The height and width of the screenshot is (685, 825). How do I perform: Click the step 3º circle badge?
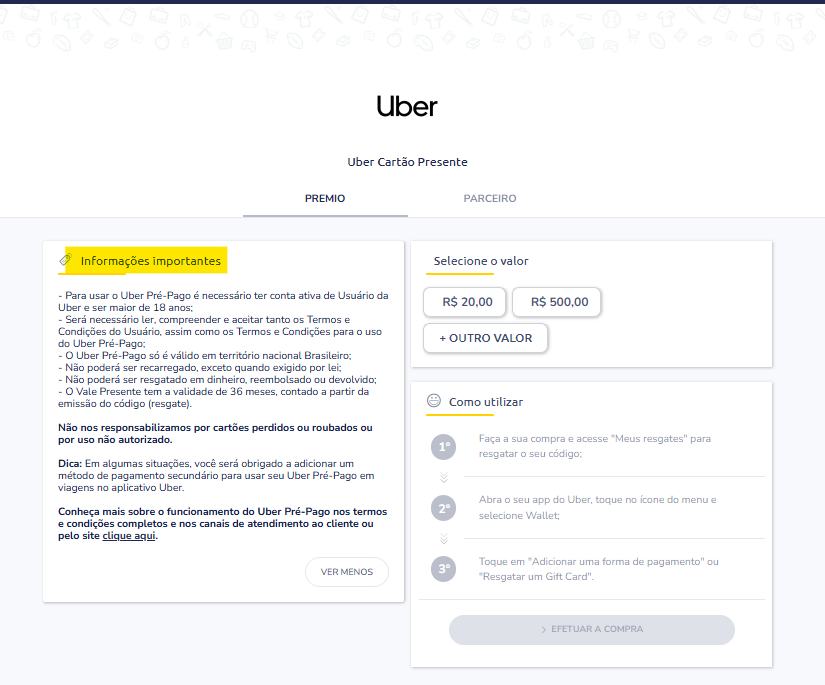coord(443,569)
